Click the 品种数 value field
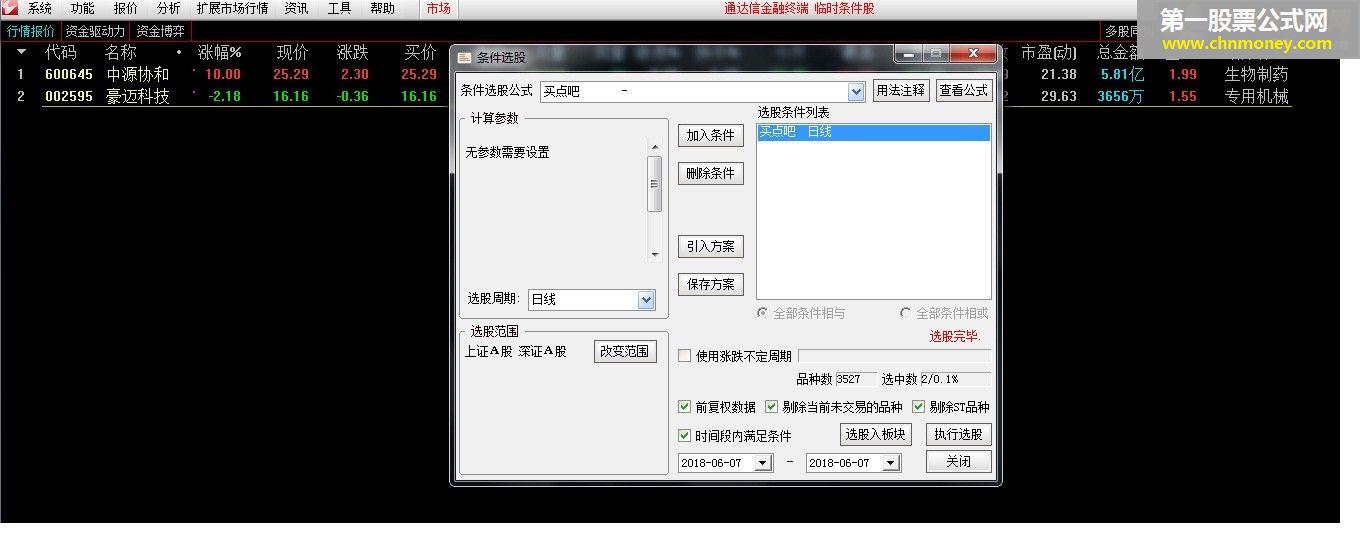This screenshot has width=1360, height=550. [x=855, y=379]
